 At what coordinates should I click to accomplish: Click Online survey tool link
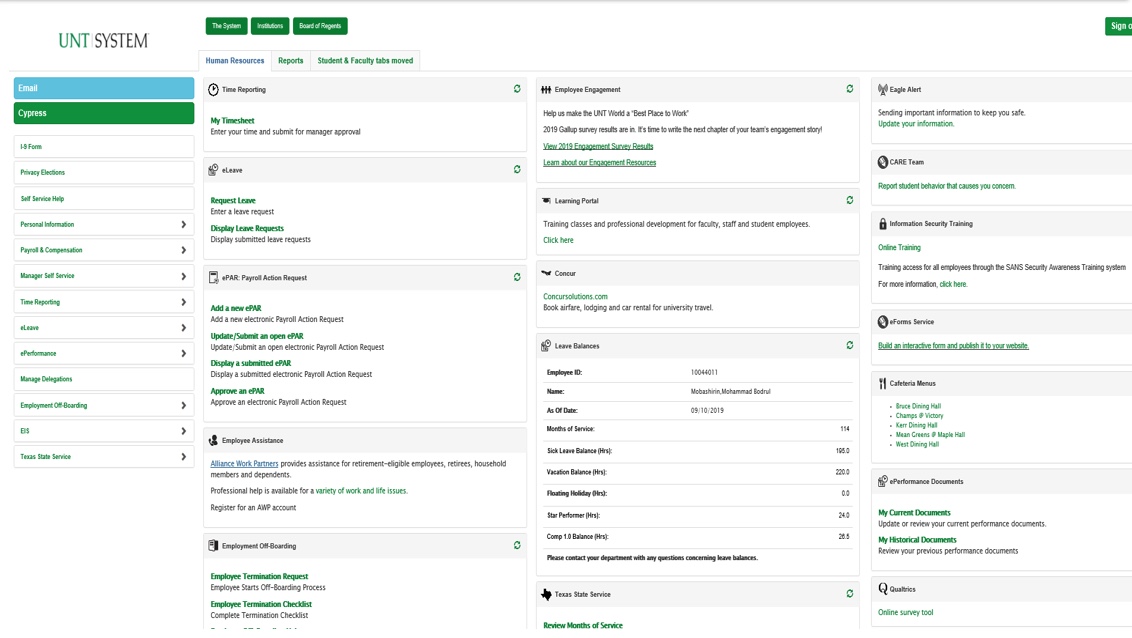(905, 613)
